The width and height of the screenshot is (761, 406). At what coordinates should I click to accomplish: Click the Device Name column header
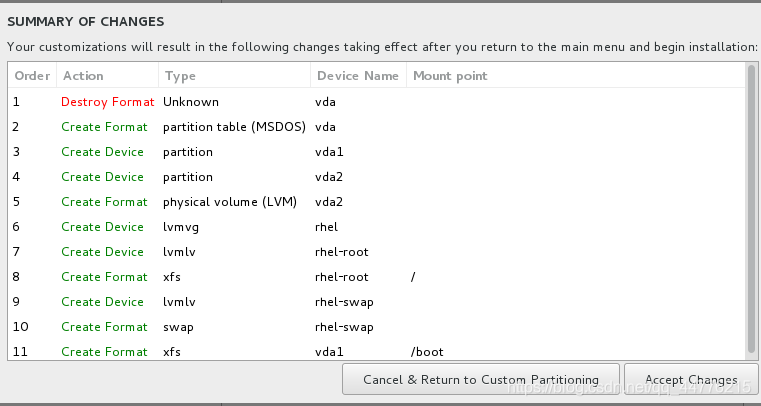click(x=358, y=76)
